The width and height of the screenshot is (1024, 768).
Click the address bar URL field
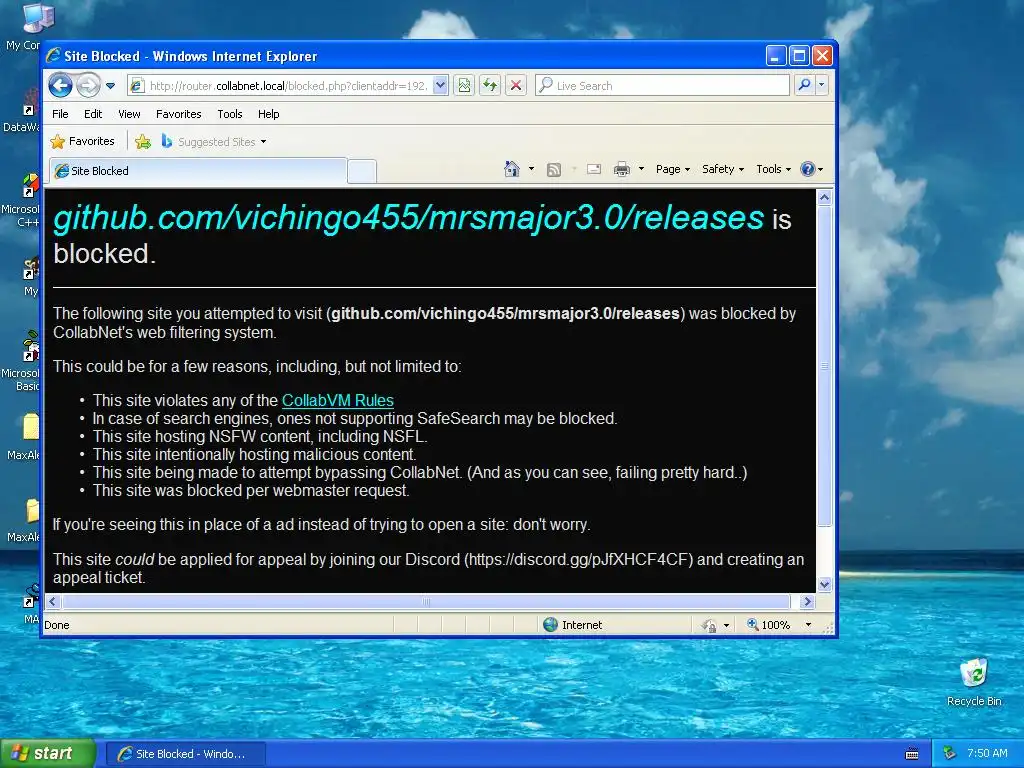pos(287,86)
